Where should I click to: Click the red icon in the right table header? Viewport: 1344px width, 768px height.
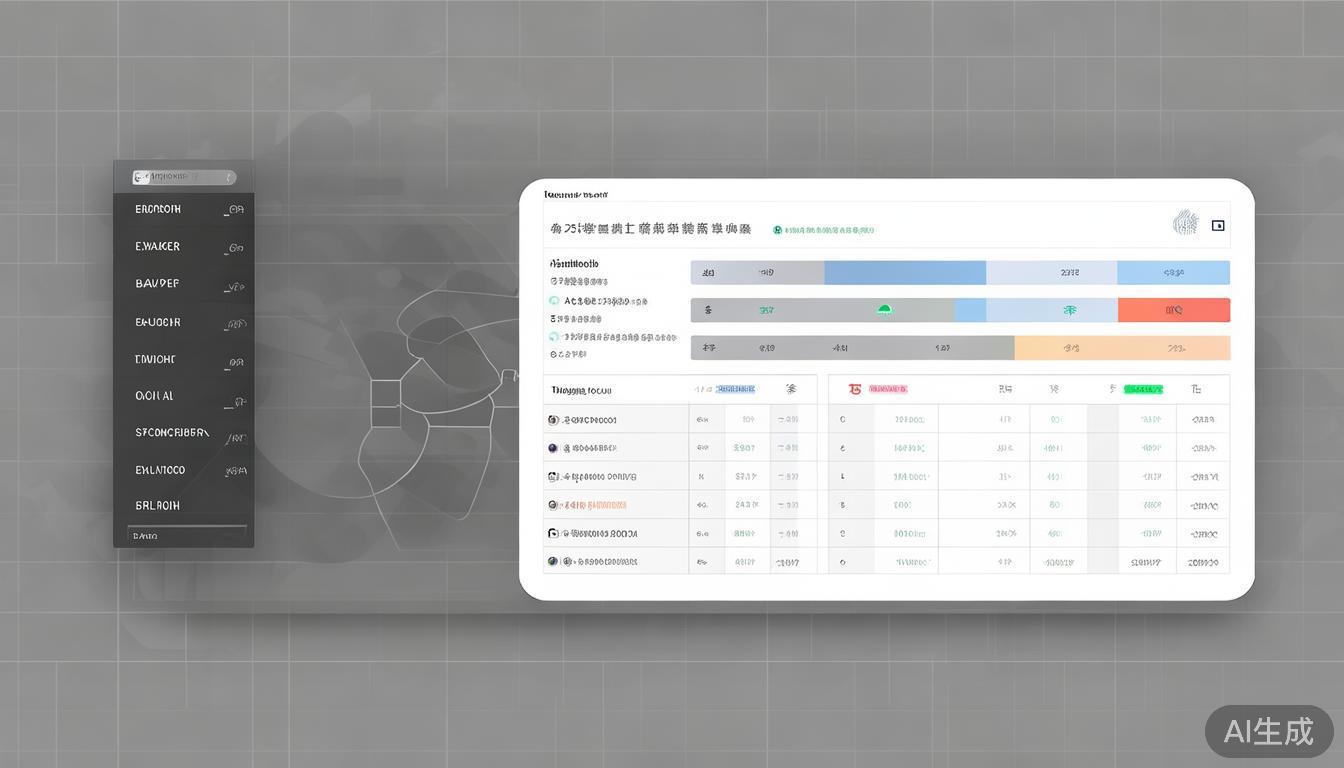tap(854, 389)
